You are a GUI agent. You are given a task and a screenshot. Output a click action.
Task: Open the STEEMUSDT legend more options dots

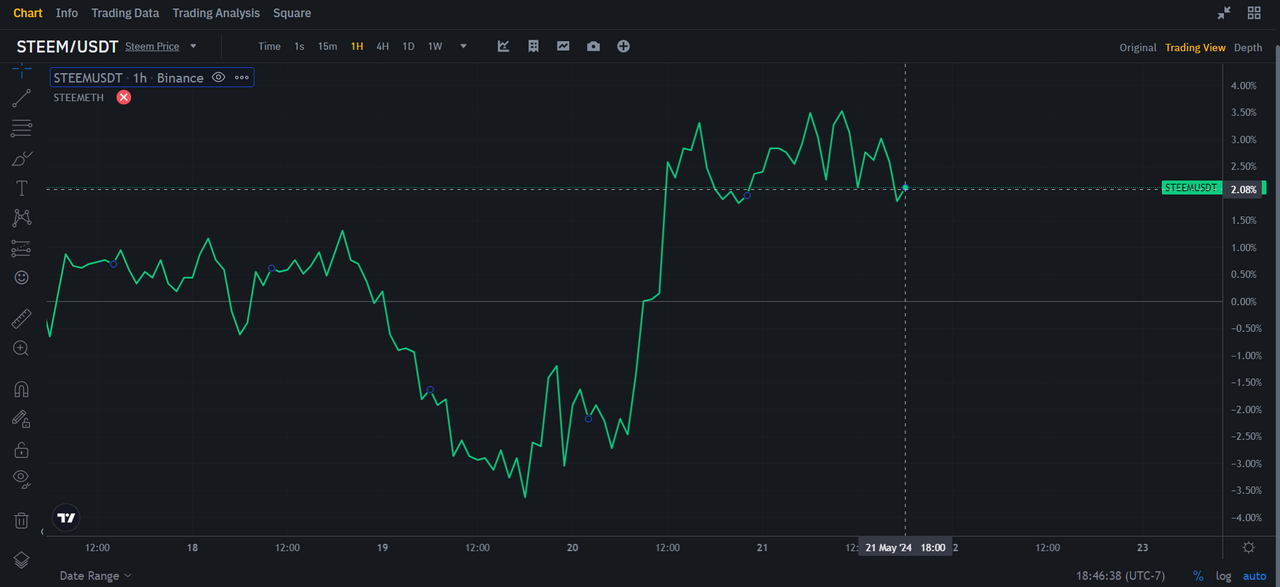[x=242, y=77]
